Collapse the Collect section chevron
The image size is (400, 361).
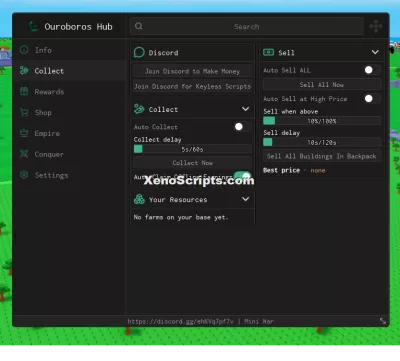coord(245,109)
